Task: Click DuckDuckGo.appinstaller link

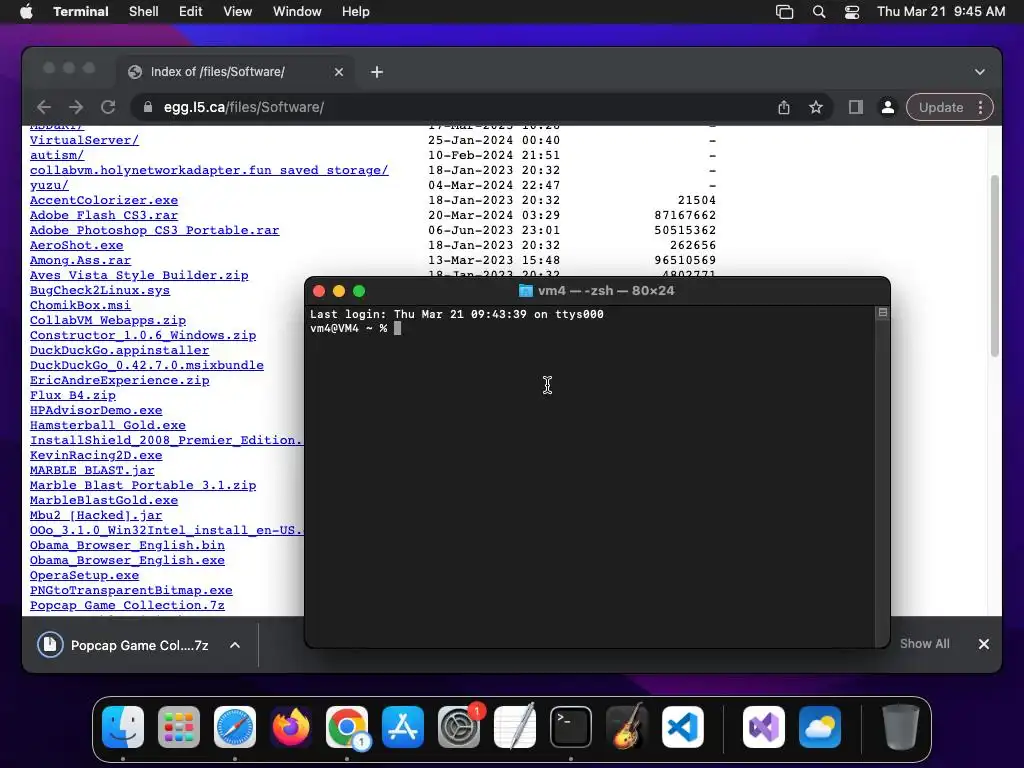Action: [120, 350]
